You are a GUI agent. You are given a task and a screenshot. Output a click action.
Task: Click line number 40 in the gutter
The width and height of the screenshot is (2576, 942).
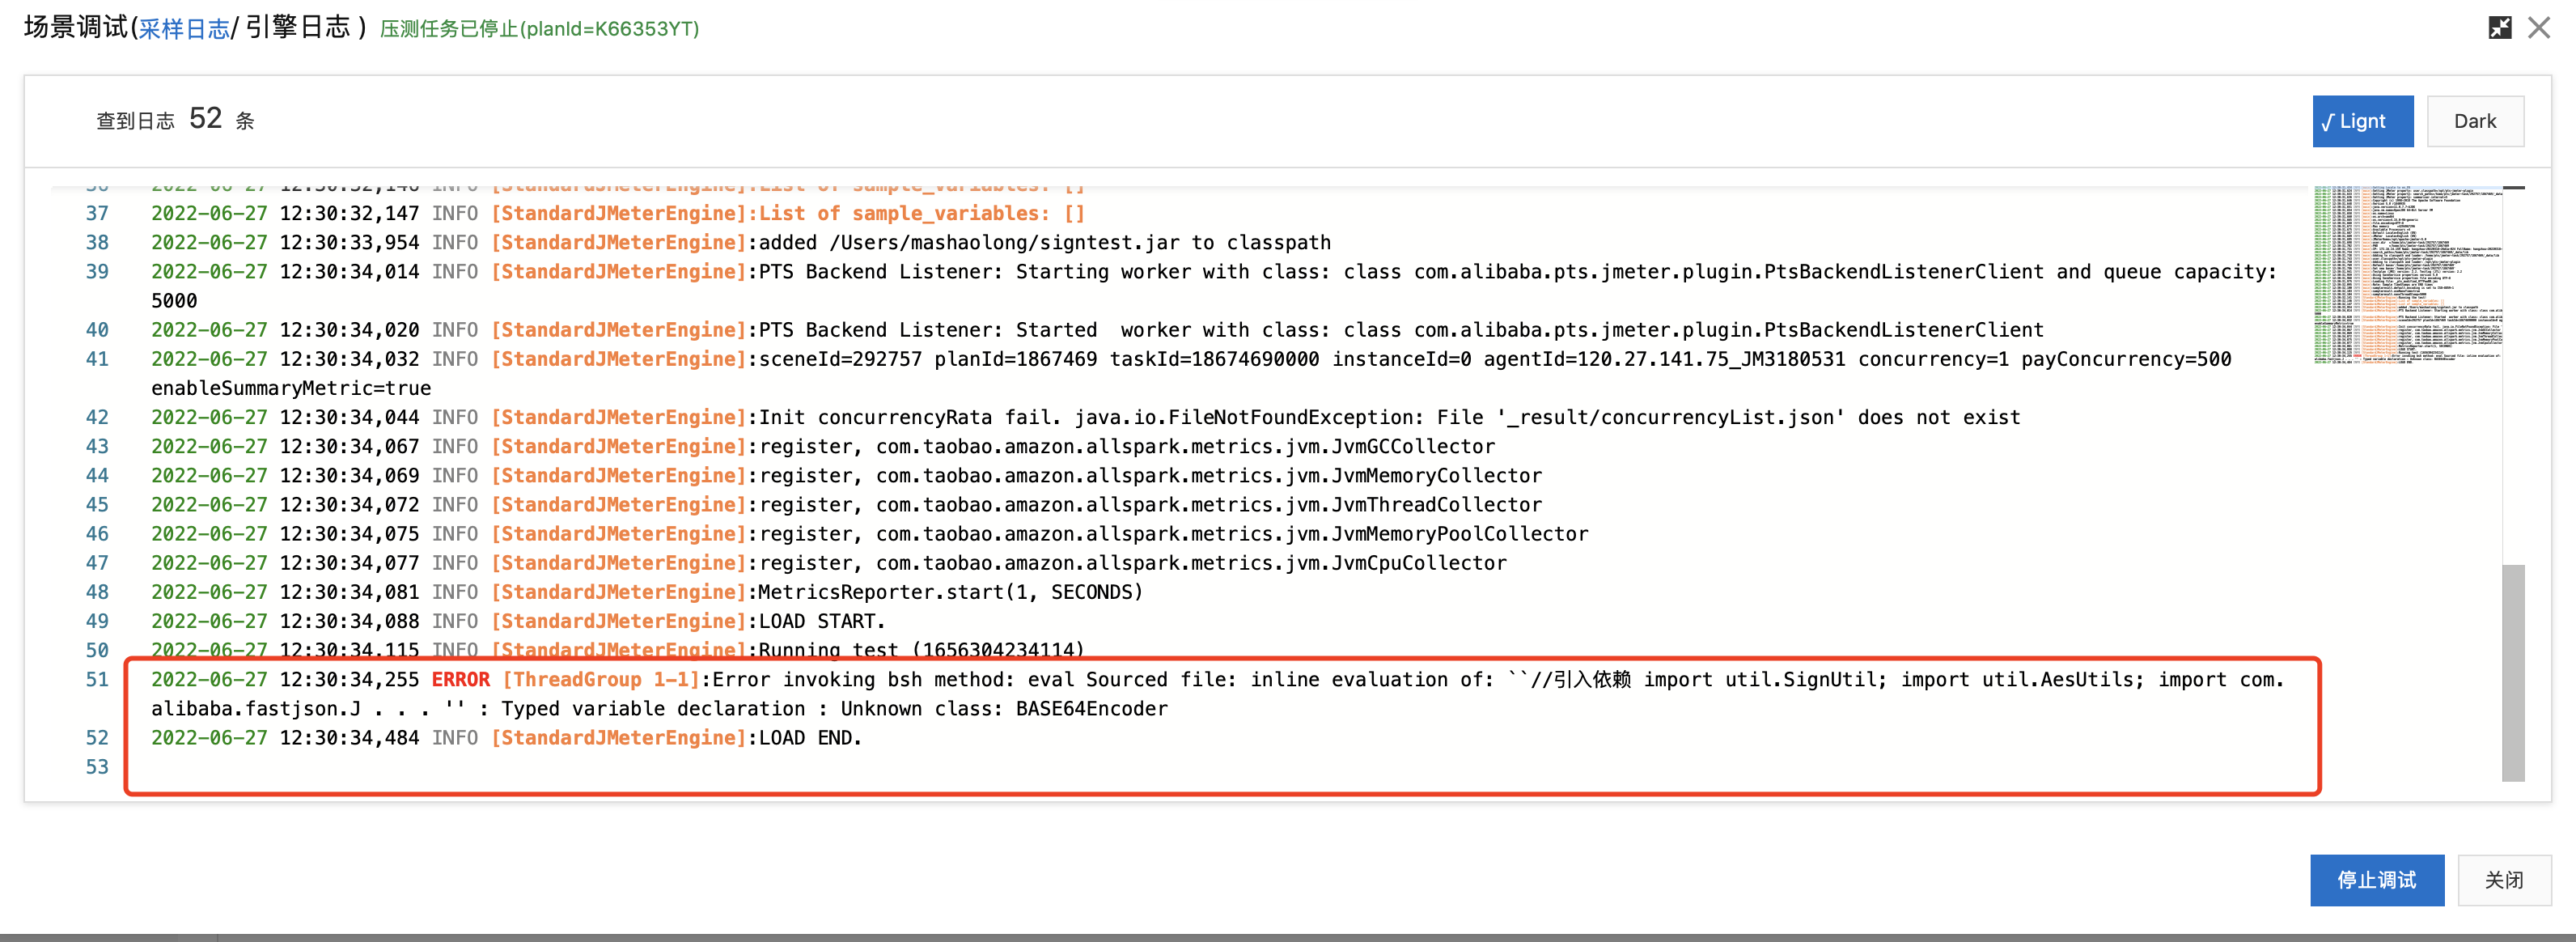tap(97, 330)
